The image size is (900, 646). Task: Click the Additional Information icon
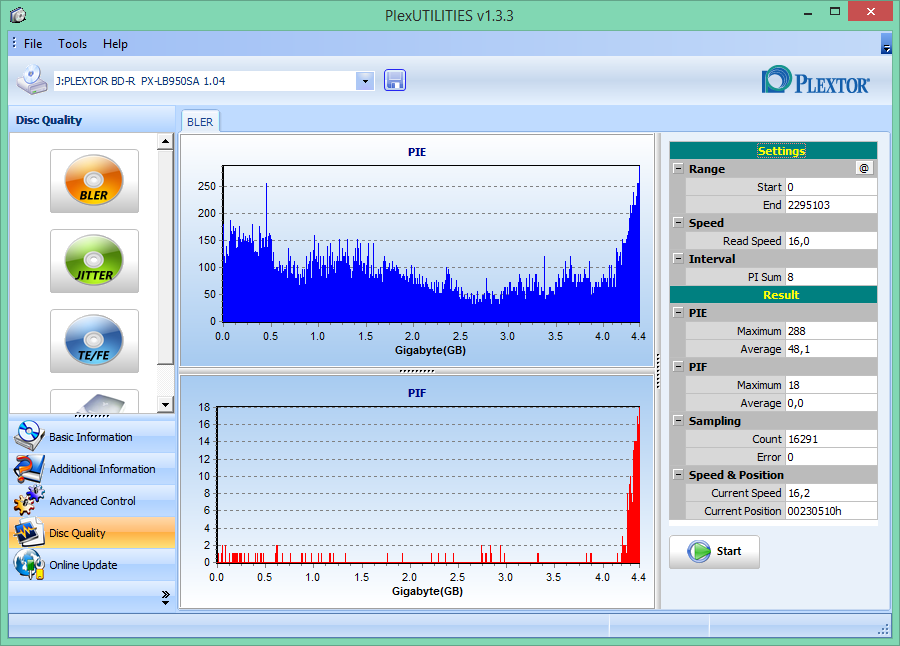29,468
